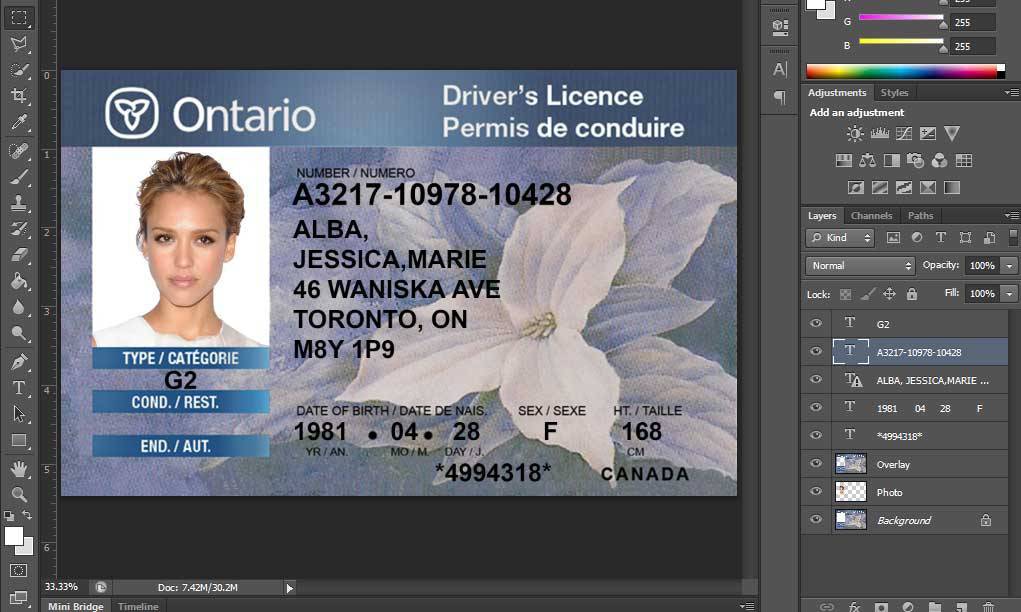Select the Zoom magnifier tool
The width and height of the screenshot is (1021, 612).
[x=19, y=494]
